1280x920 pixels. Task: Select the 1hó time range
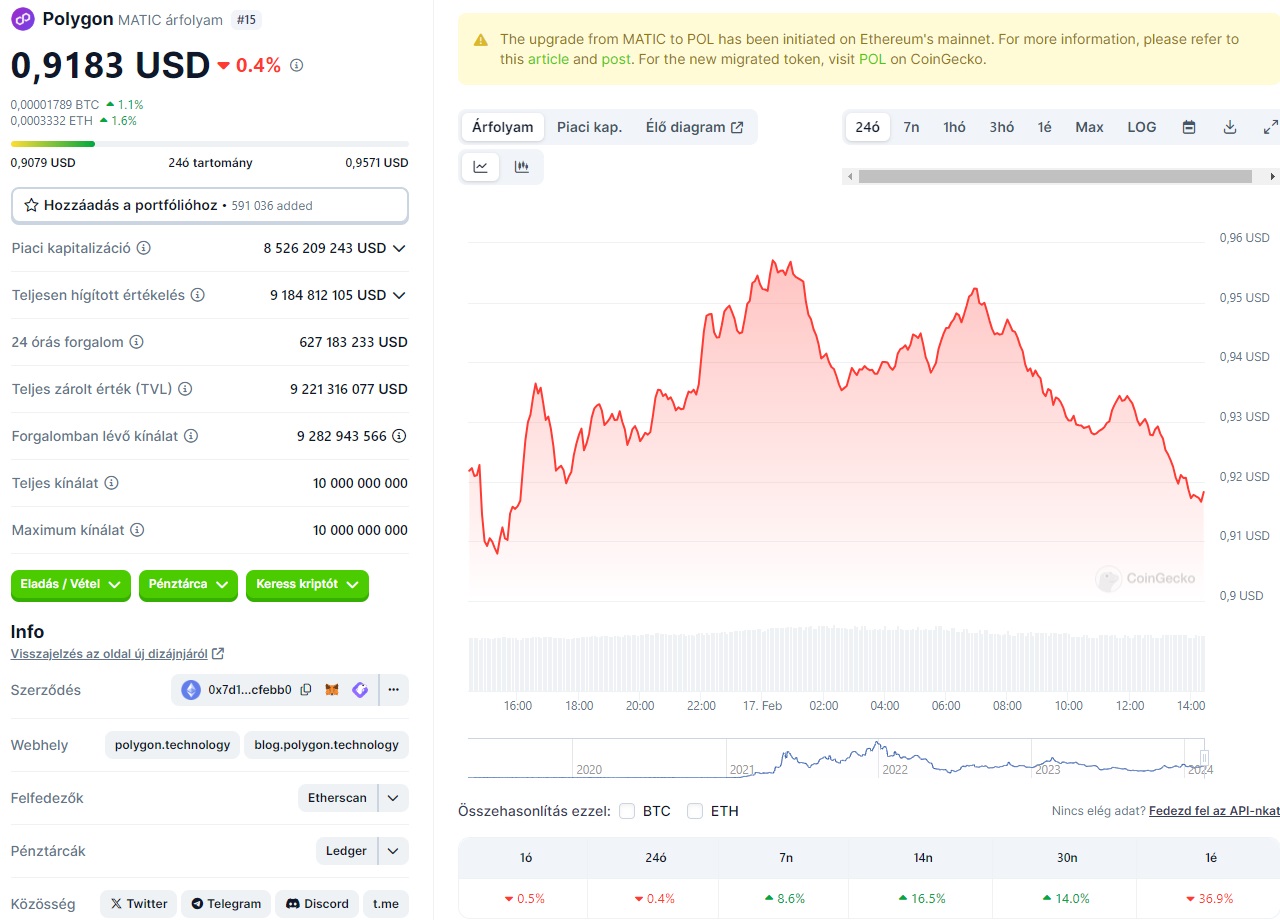pyautogui.click(x=954, y=127)
